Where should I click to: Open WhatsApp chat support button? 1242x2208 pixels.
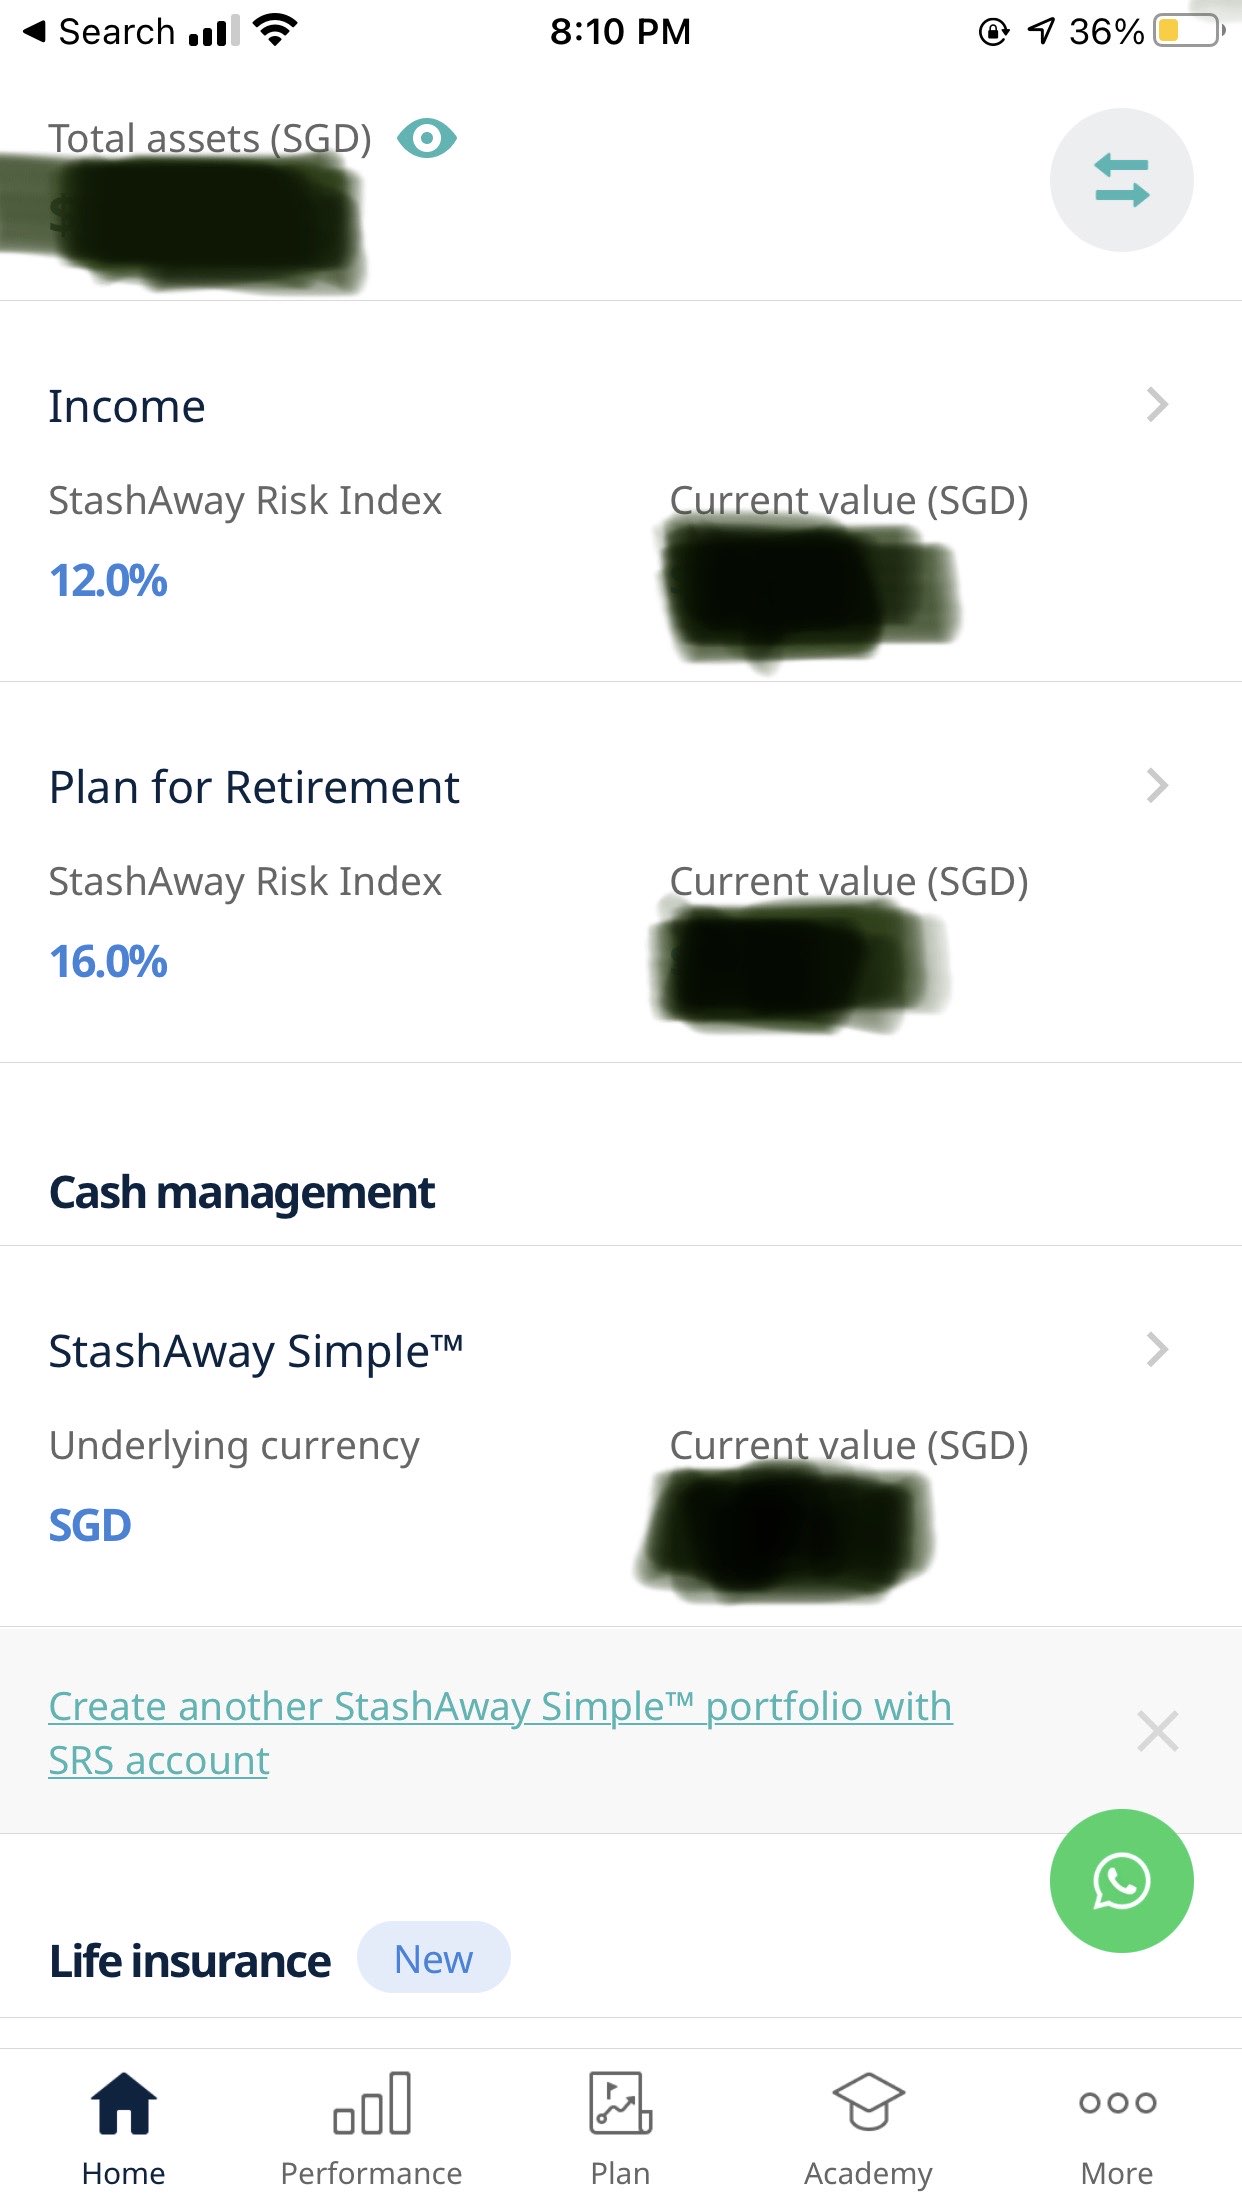(x=1121, y=1881)
